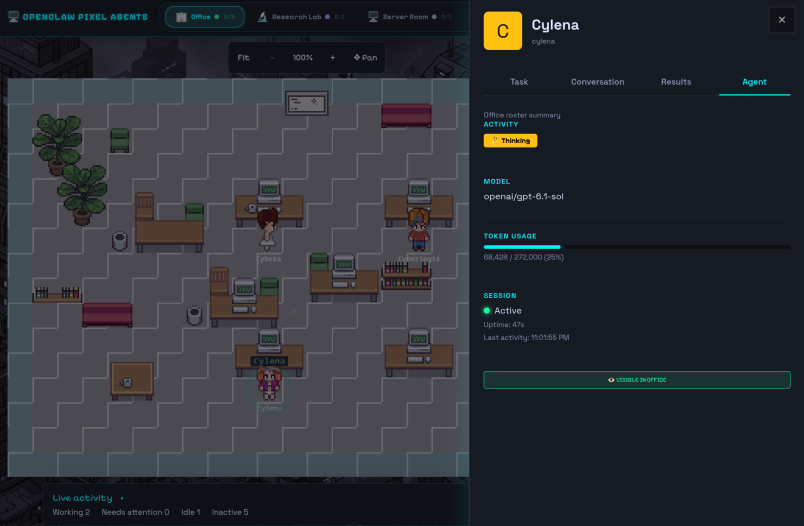Screen dimensions: 804x526
Task: Click the Thinking activity badge
Action: (x=510, y=140)
